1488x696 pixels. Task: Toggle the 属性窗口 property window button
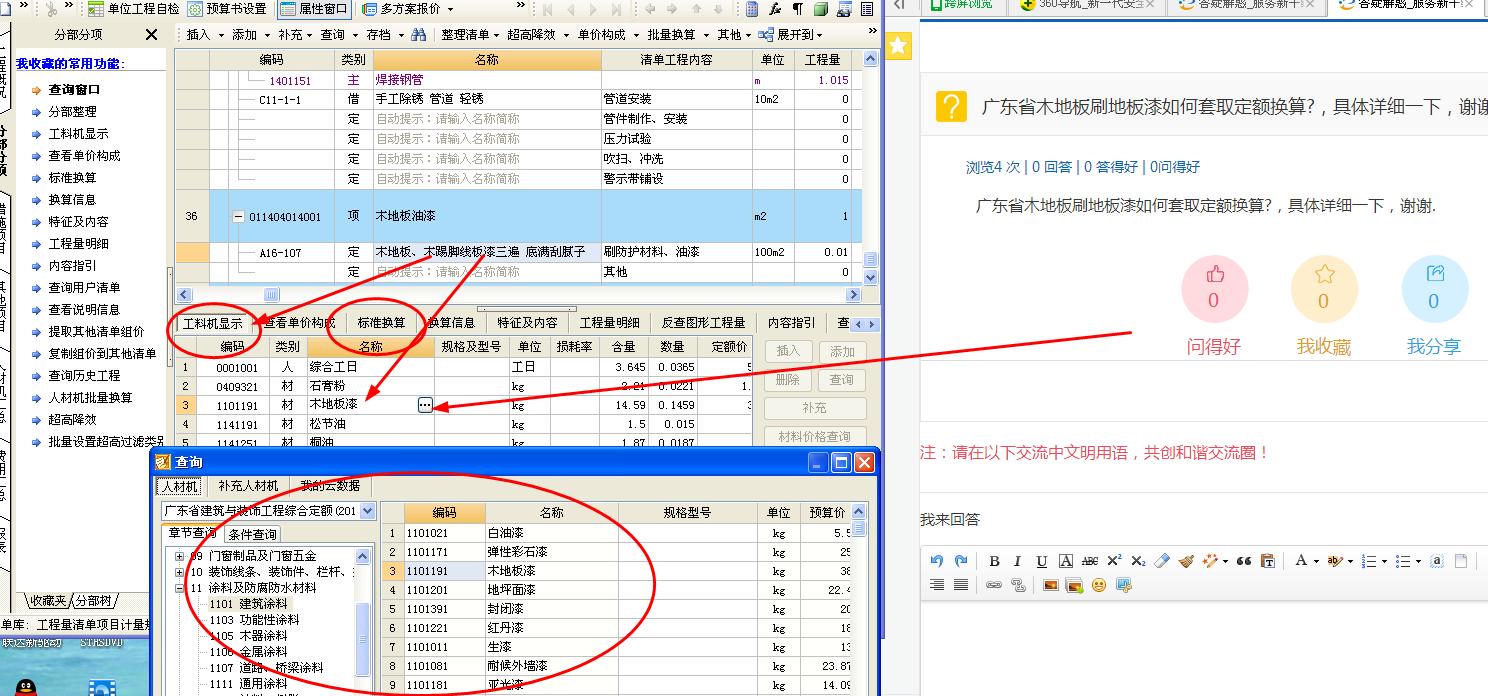[x=314, y=9]
